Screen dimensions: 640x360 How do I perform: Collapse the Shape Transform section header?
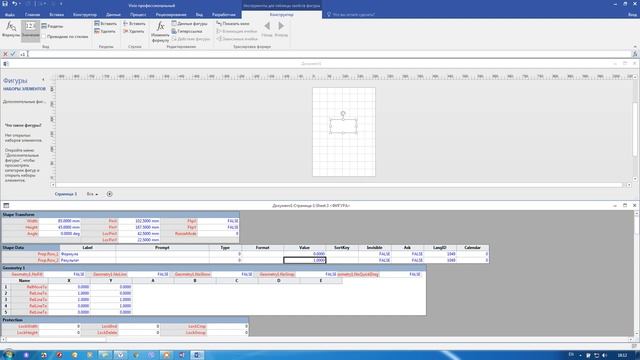(120, 214)
